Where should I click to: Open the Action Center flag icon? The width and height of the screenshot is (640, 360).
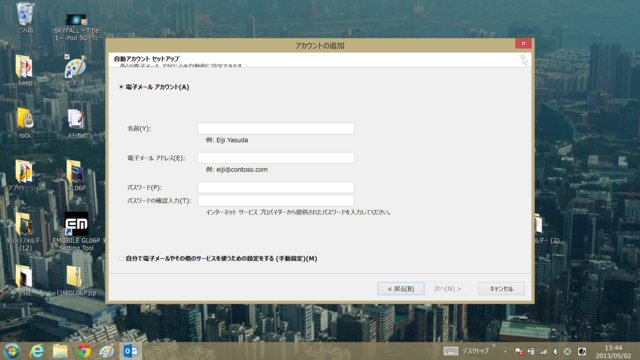pos(519,351)
